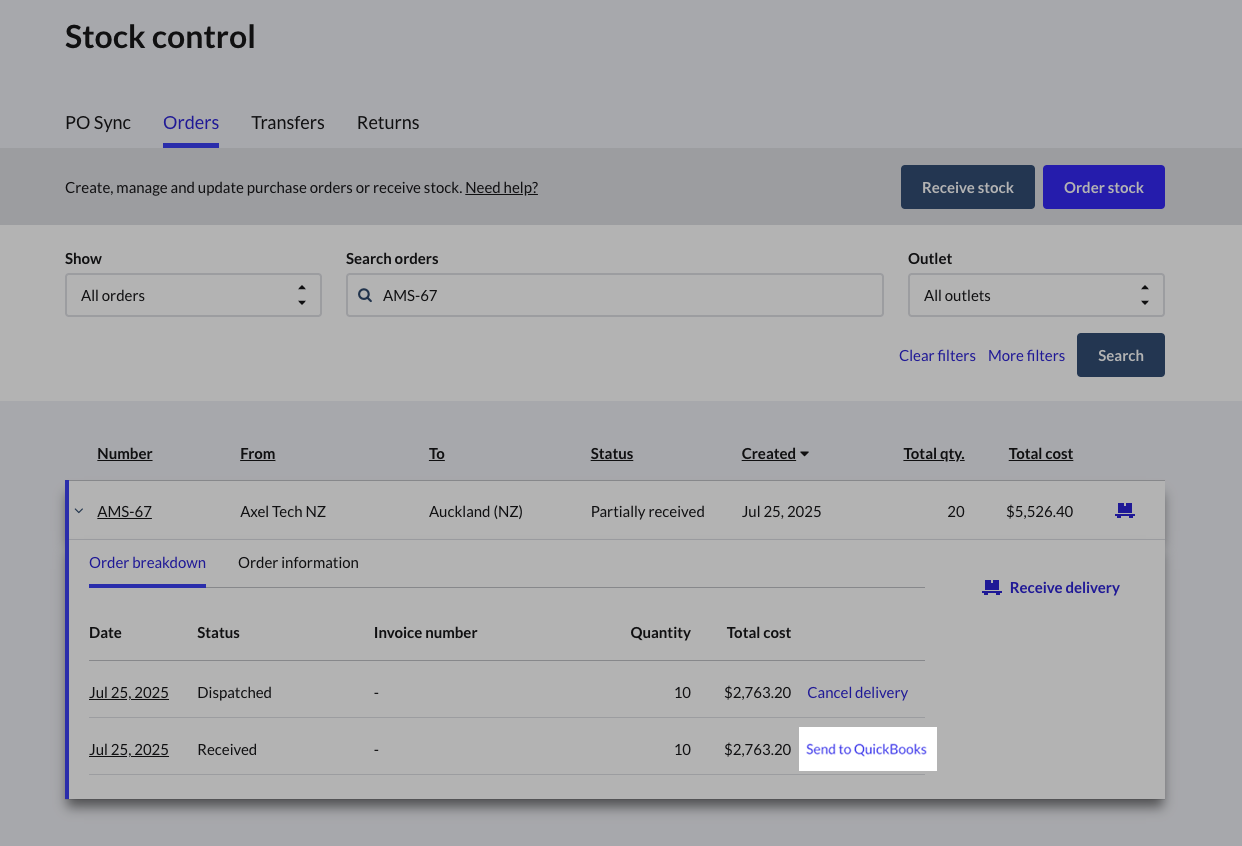The image size is (1242, 846).
Task: Sort by Total cost column header in orders table
Action: coord(1041,453)
